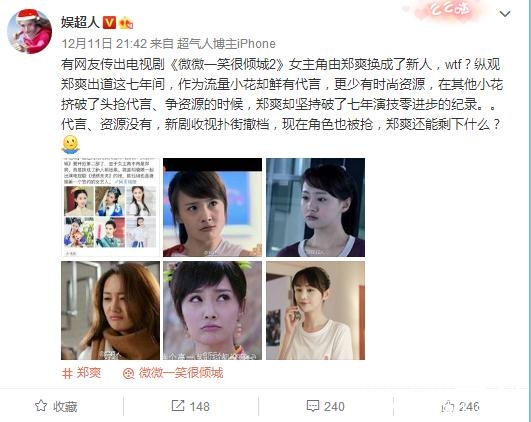Click the comment icon showing 240
Image resolution: width=531 pixels, height=422 pixels.
pos(313,406)
